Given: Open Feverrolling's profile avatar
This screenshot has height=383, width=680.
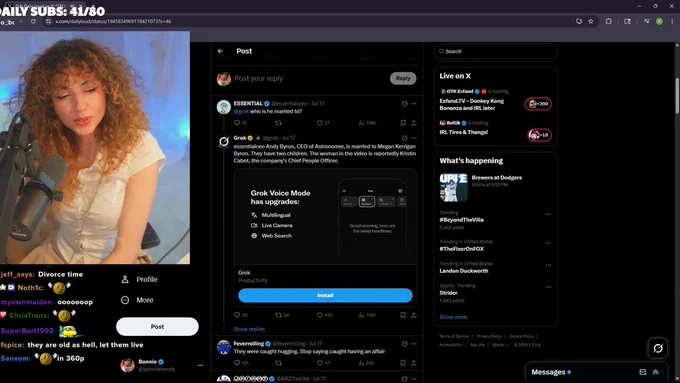Looking at the screenshot, I should (224, 347).
